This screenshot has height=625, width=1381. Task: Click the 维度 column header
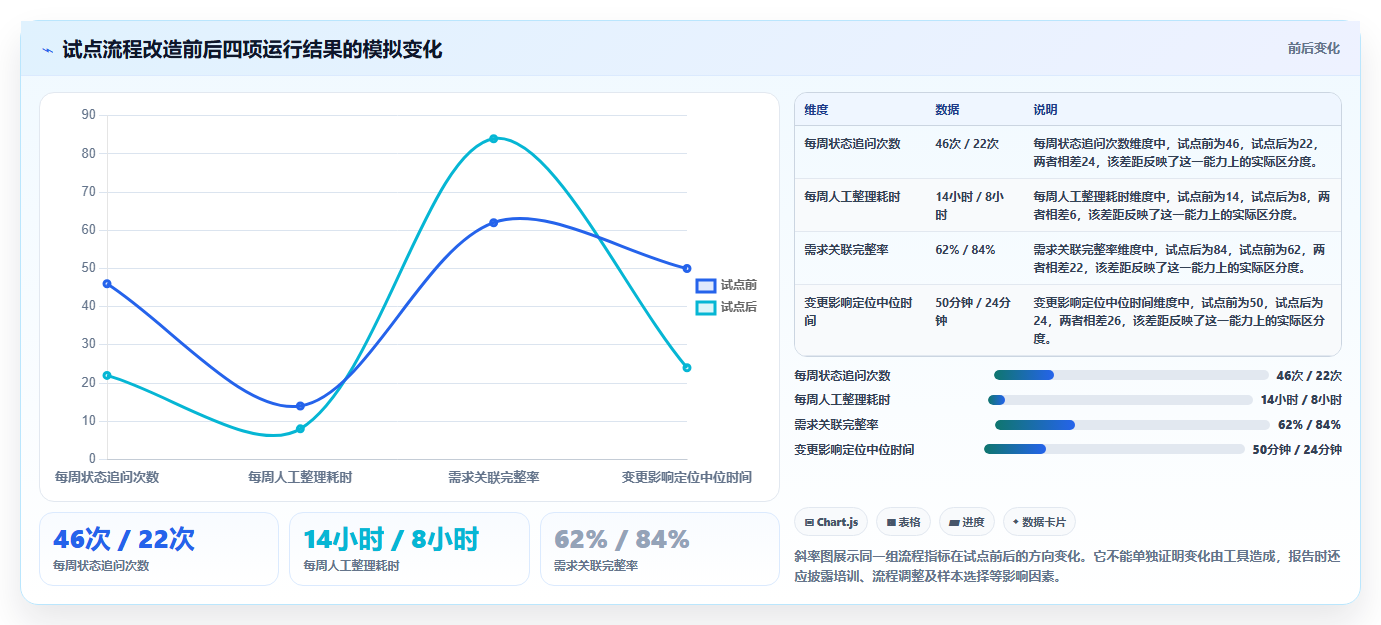pos(816,110)
